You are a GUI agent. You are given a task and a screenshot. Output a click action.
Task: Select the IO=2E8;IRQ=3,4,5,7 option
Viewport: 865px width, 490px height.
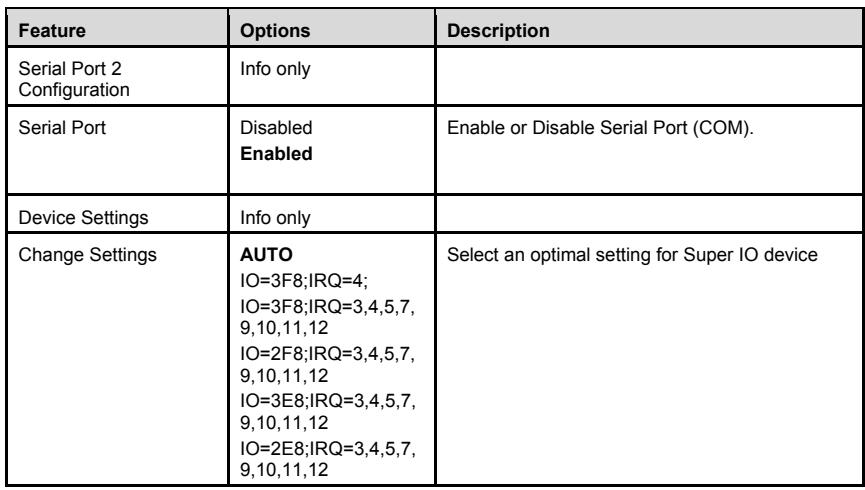click(328, 459)
